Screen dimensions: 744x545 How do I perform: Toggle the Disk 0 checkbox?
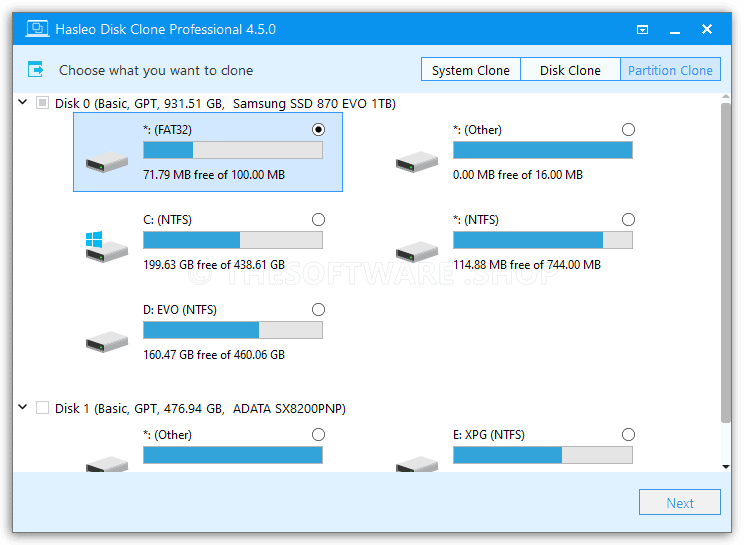point(42,103)
